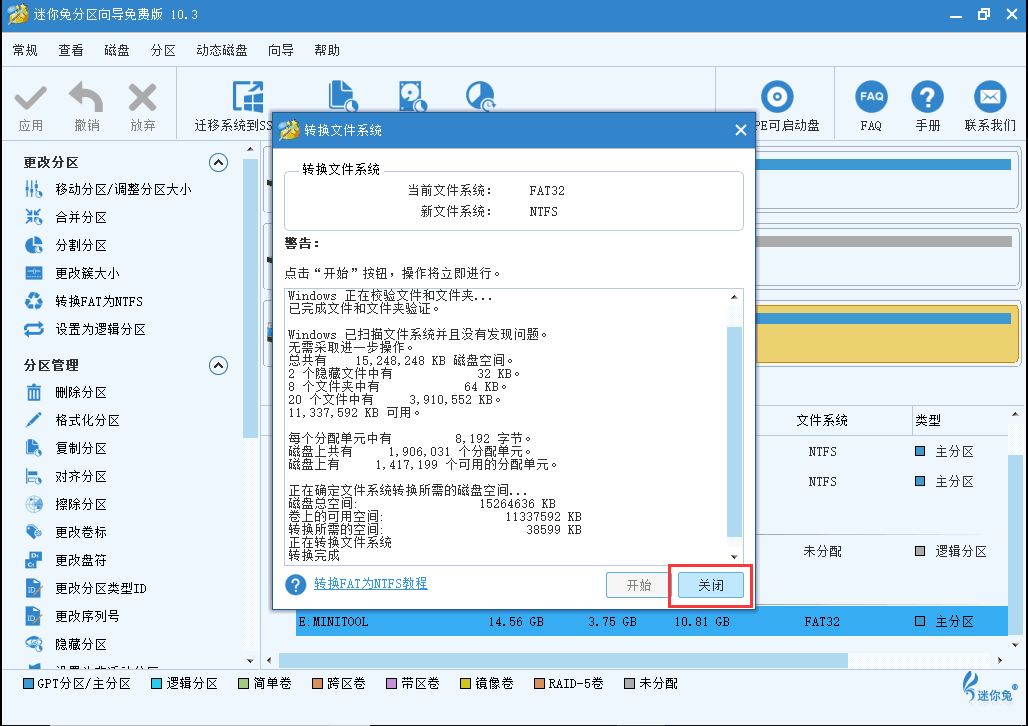Select Align Partition (对齐分区)
Image resolution: width=1028 pixels, height=726 pixels.
click(66, 477)
